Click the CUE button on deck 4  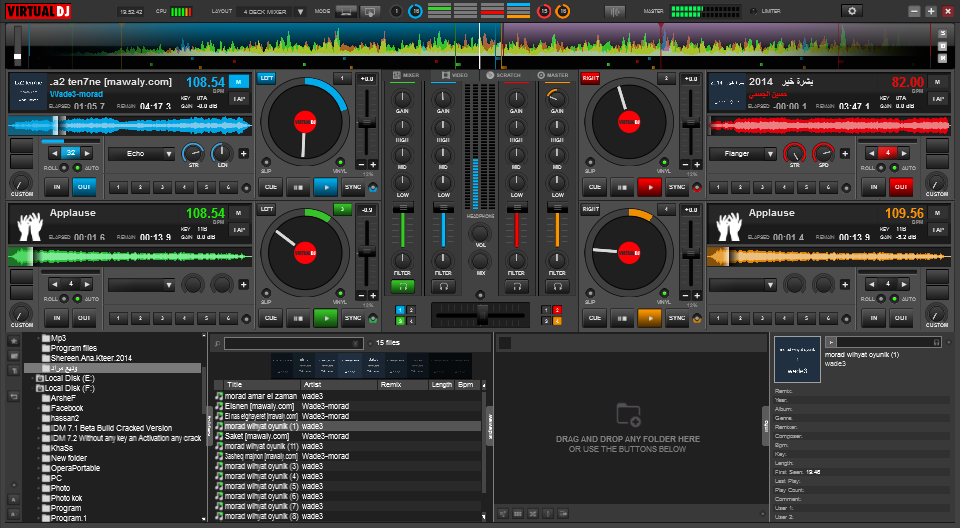click(x=594, y=318)
